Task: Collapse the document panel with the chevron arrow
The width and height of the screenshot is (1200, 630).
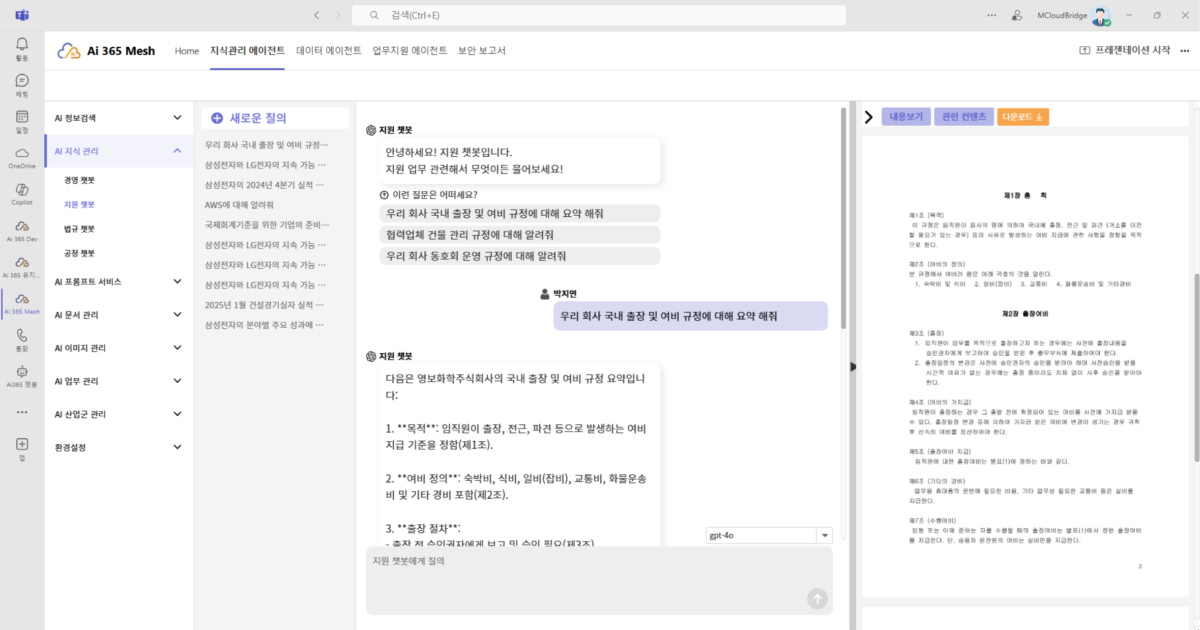Action: tap(869, 117)
